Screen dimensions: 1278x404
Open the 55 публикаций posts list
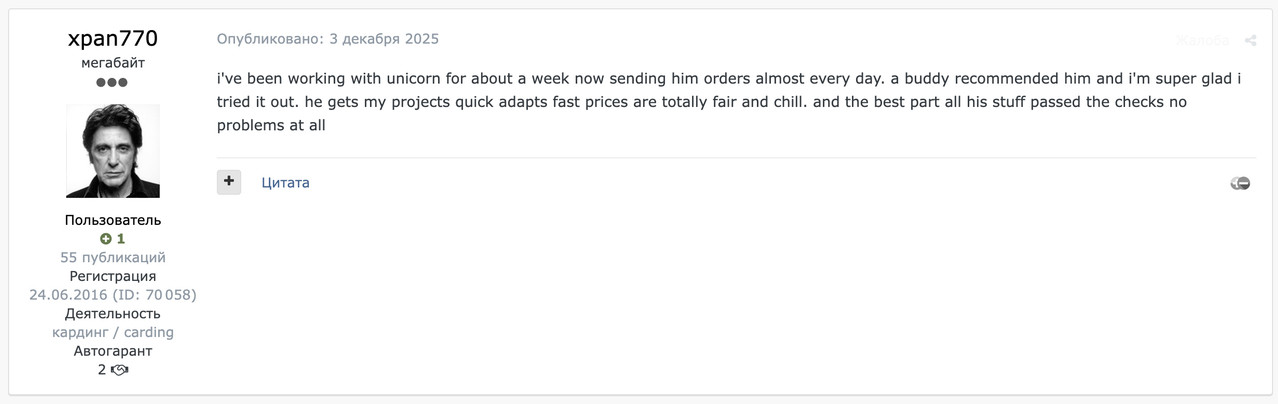tap(112, 257)
